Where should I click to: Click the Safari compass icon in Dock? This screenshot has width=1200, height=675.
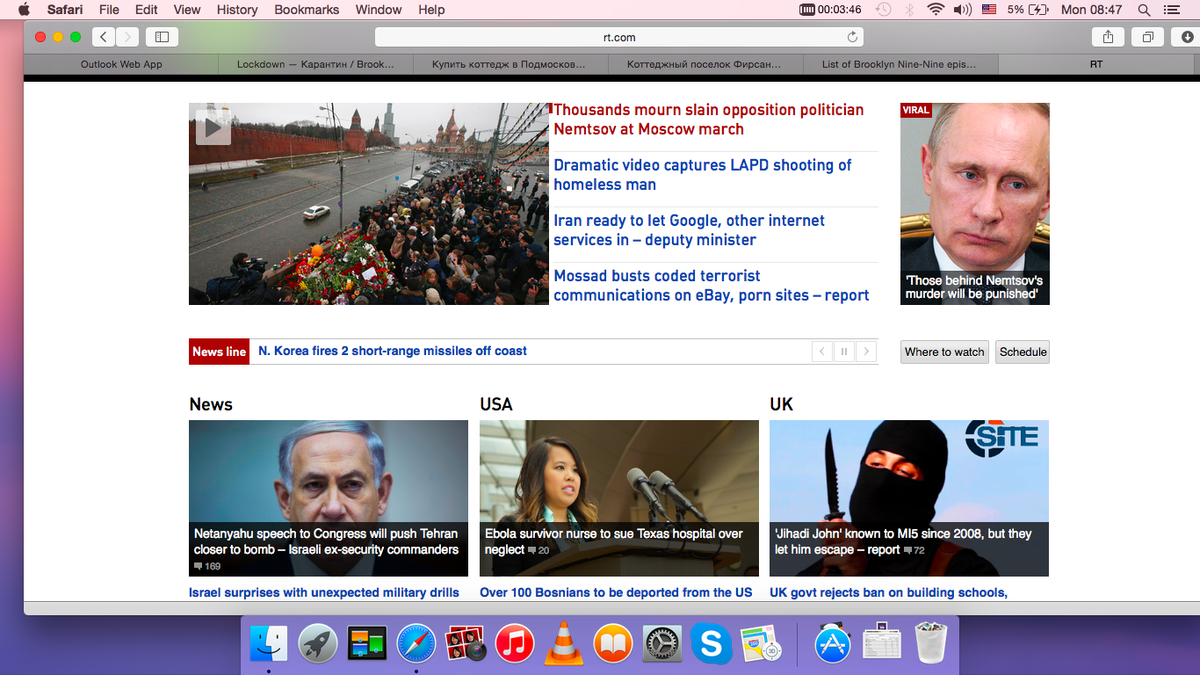coord(416,644)
